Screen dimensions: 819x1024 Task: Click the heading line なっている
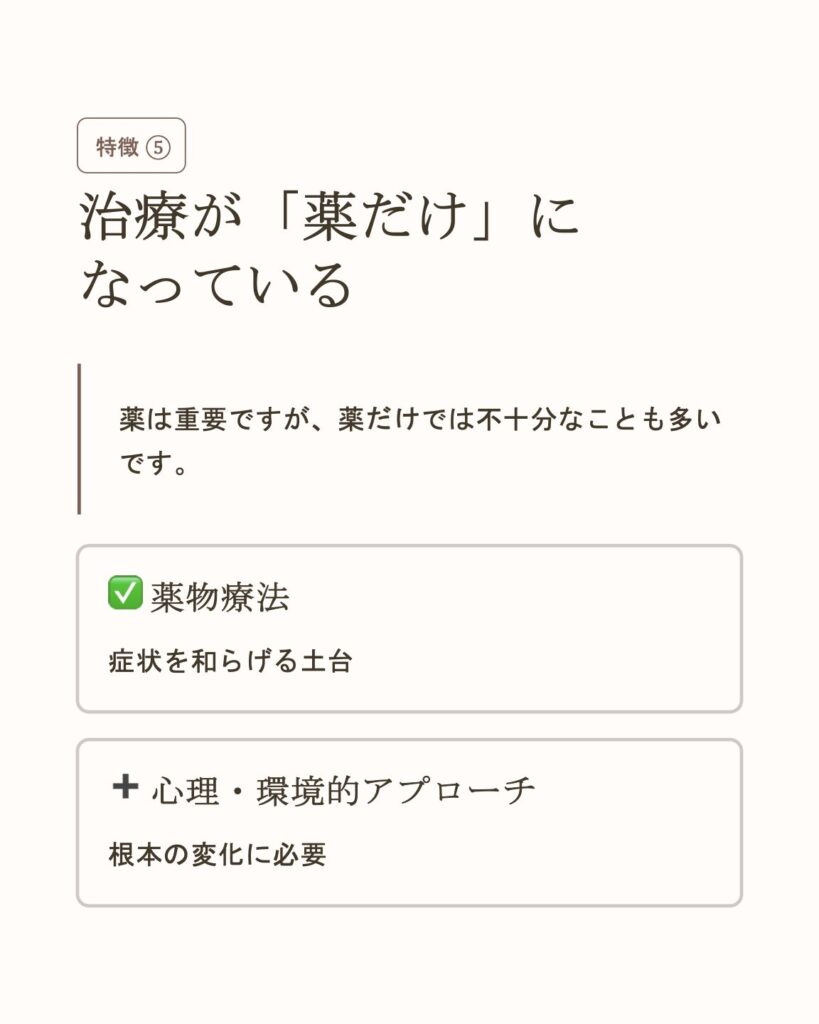217,285
